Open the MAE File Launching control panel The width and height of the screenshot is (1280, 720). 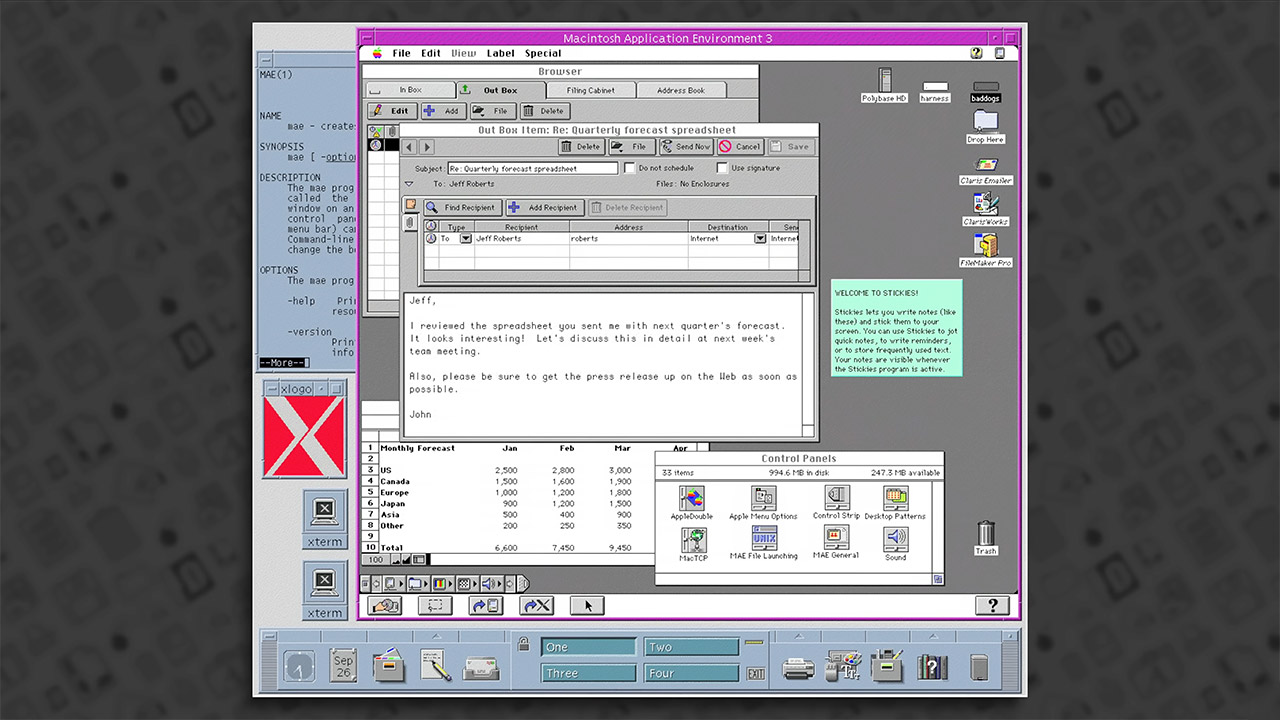tap(764, 540)
